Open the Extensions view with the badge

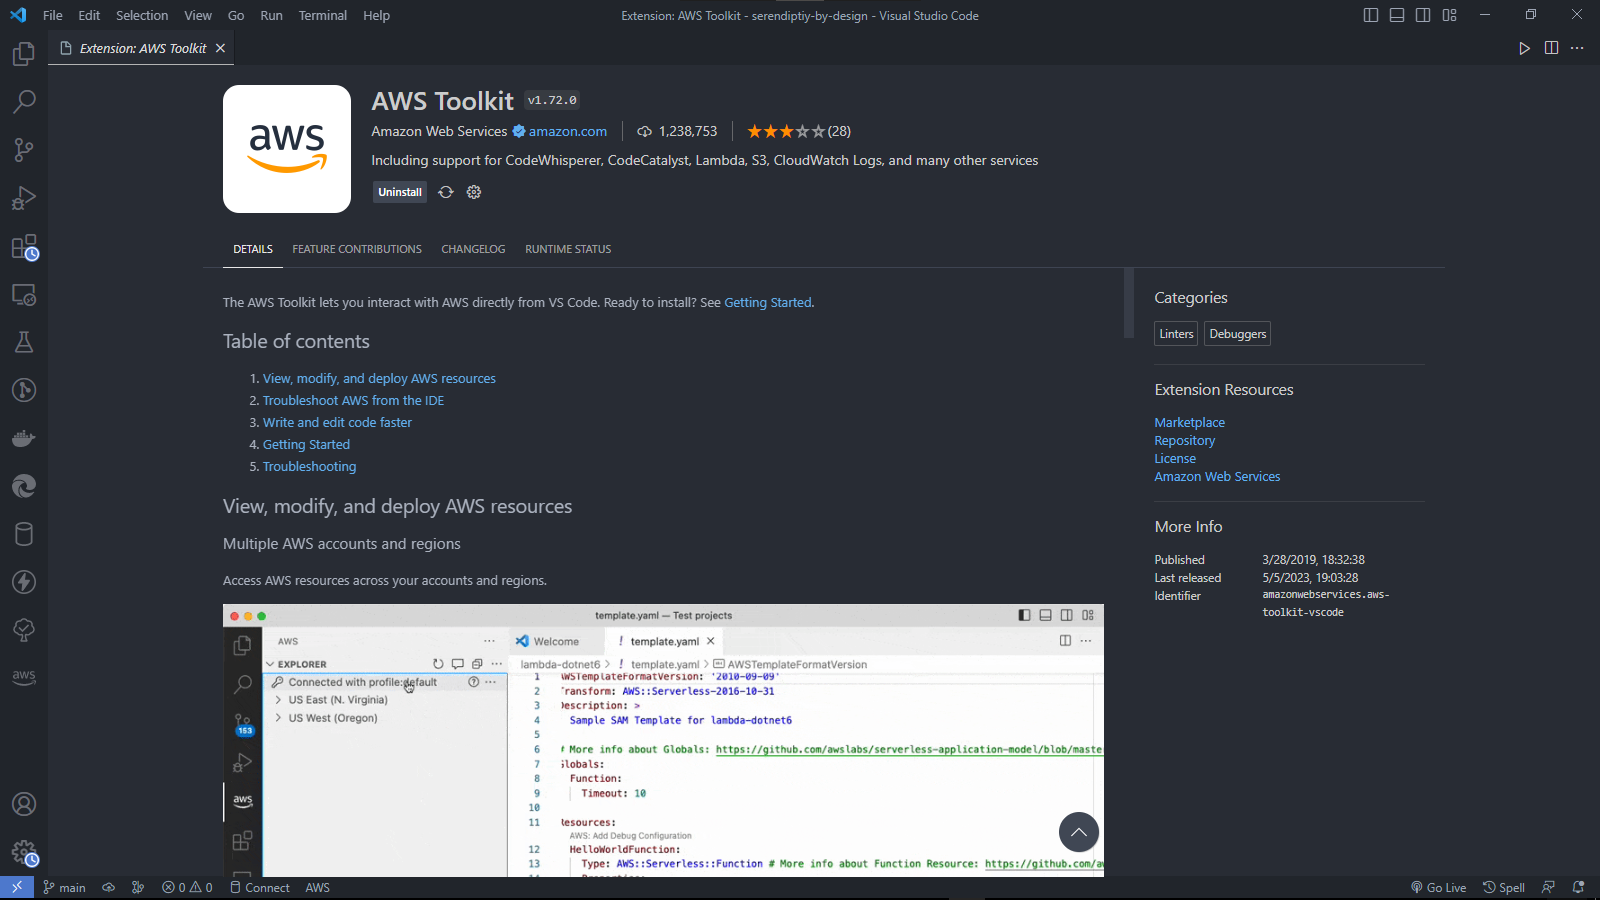click(x=24, y=246)
